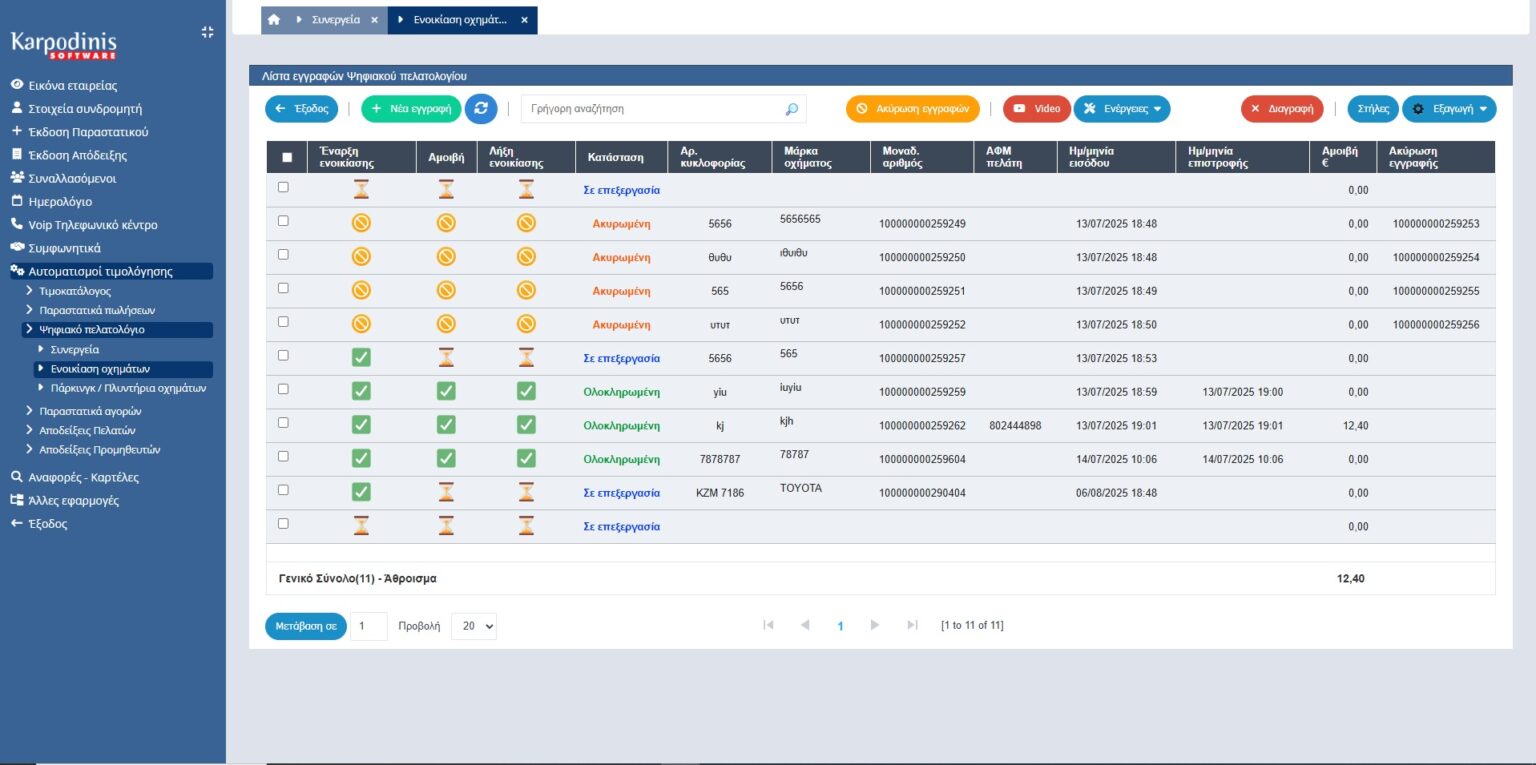
Task: Click the magnifier icon in quick search
Action: 791,109
